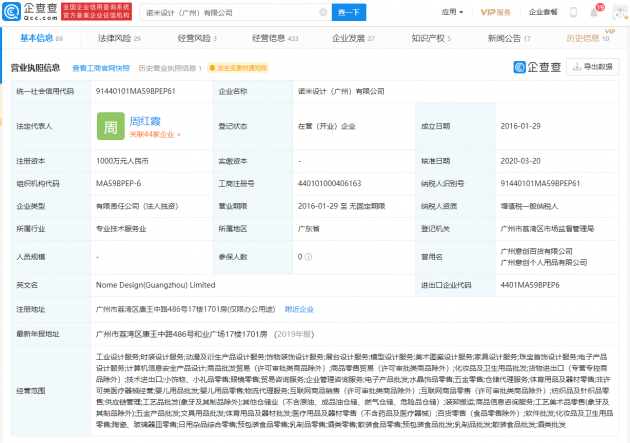Open 历史营业执照信息 link
Screen dimensions: 630x443
pos(170,68)
